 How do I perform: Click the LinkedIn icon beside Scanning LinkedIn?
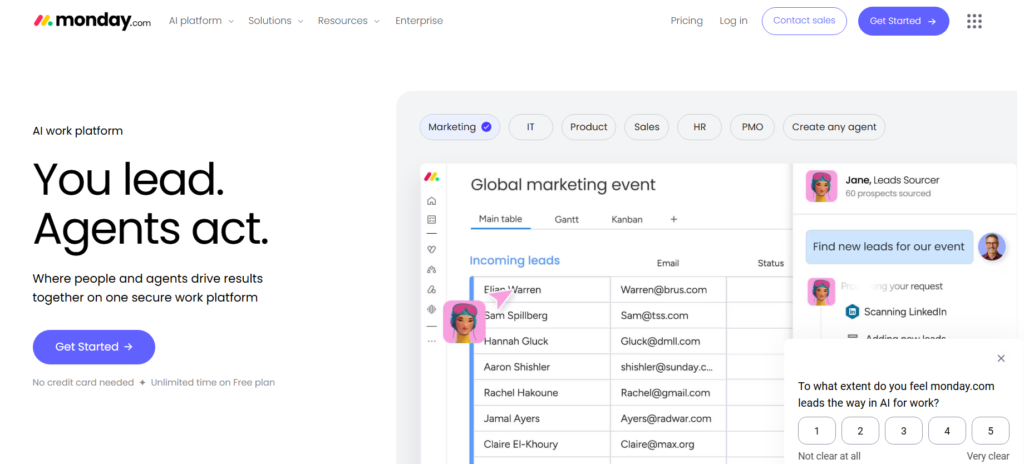coord(852,312)
